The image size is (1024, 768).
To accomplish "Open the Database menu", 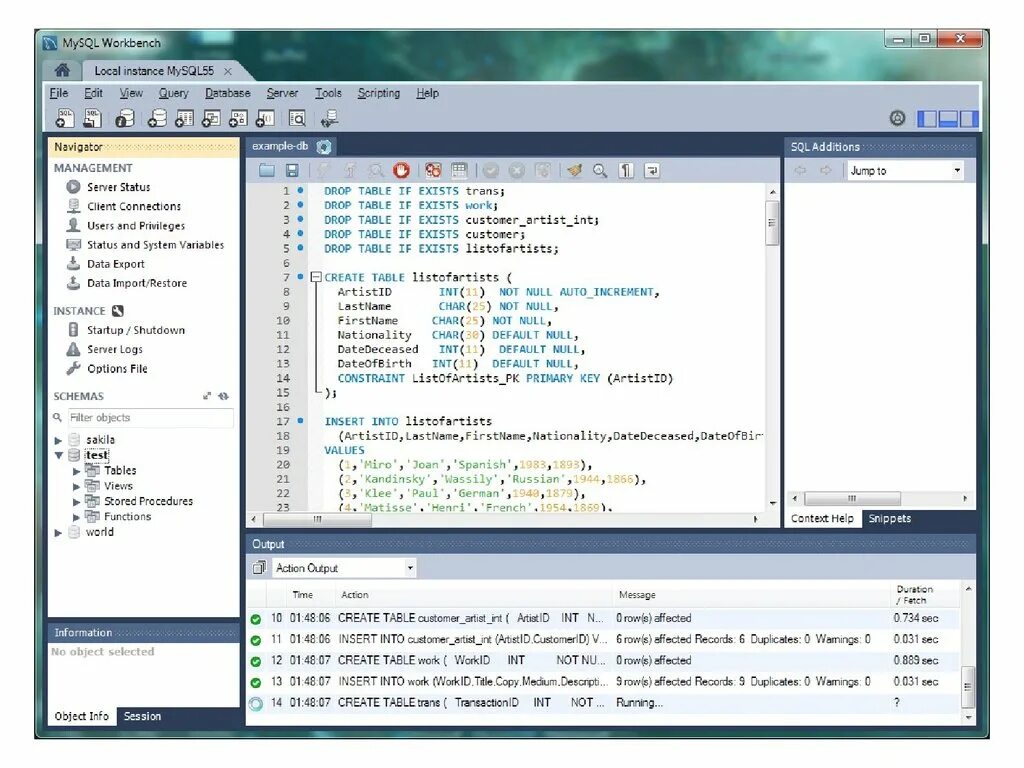I will pos(227,93).
